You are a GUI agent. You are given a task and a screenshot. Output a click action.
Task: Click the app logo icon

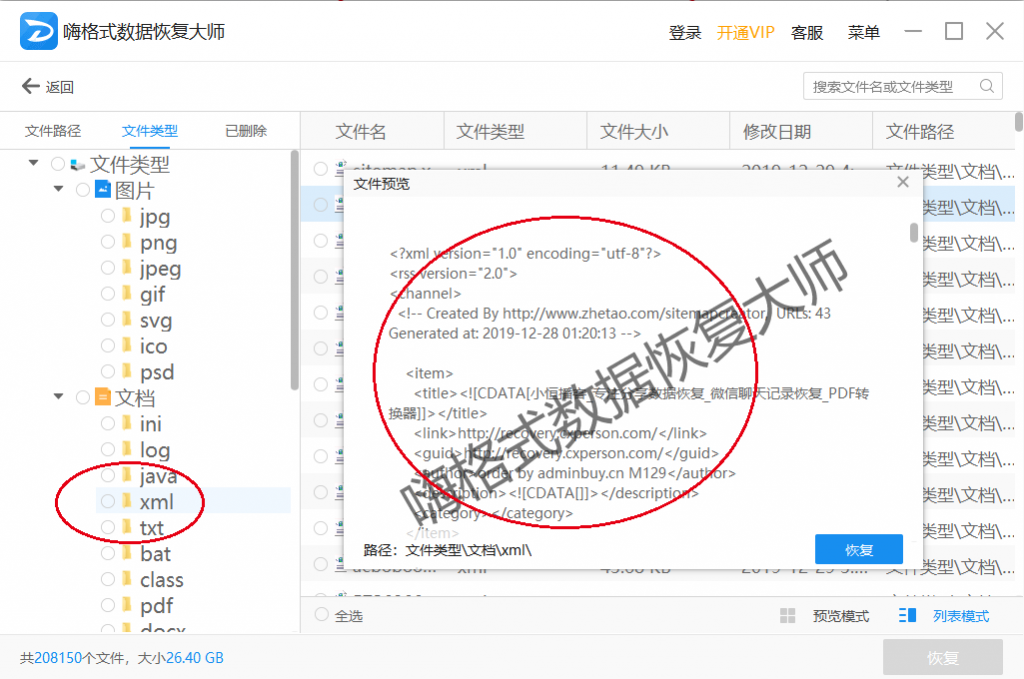[39, 31]
